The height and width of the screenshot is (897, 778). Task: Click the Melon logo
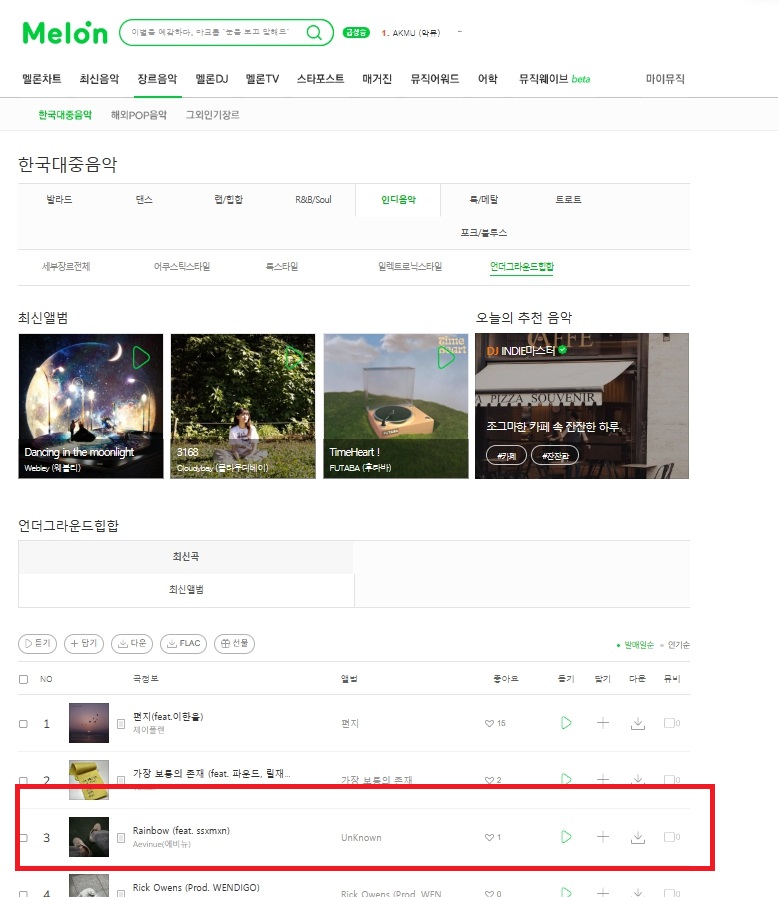(x=65, y=33)
